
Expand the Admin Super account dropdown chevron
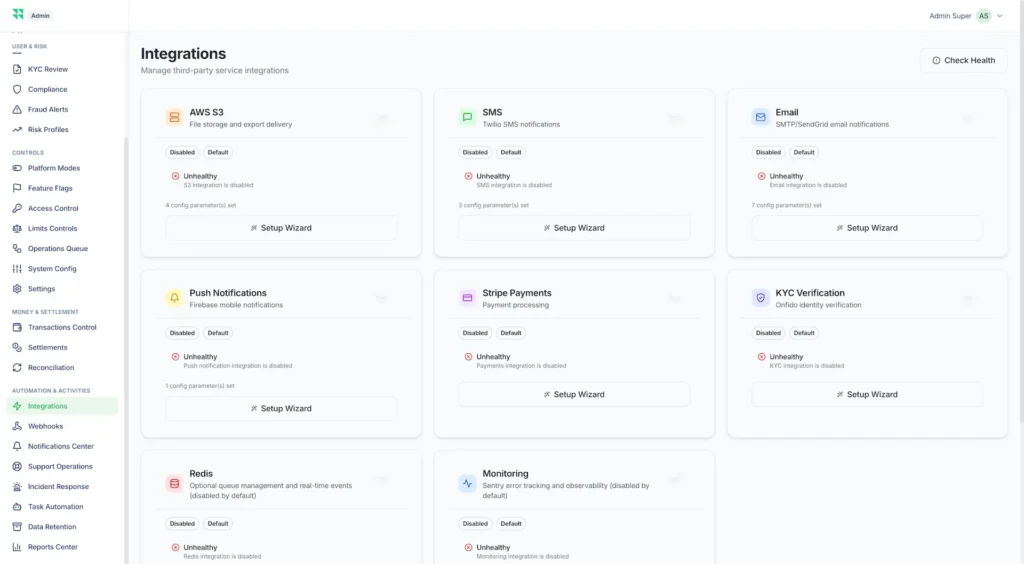tap(1000, 16)
